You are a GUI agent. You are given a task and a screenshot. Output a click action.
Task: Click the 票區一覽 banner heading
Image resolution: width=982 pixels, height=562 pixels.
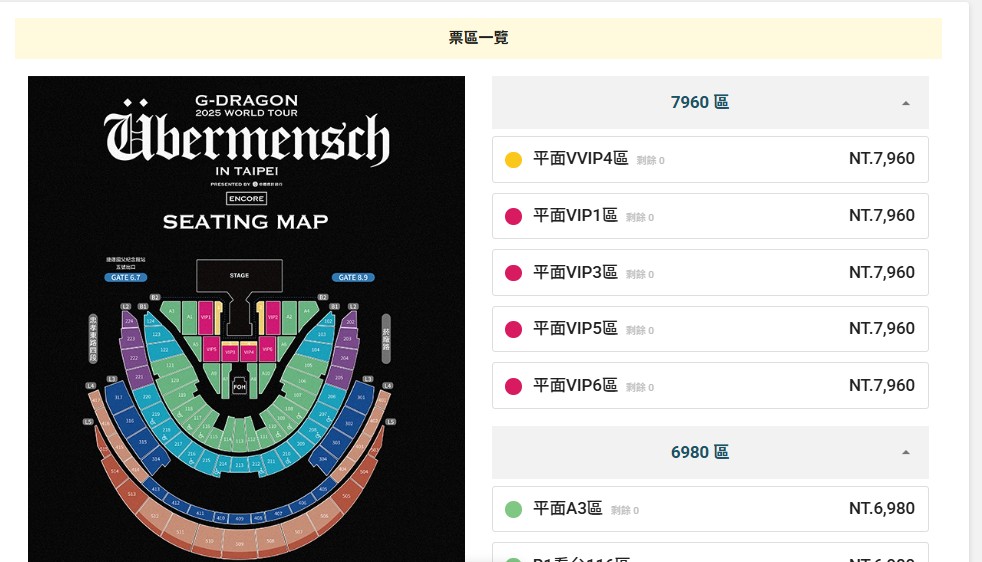click(478, 38)
